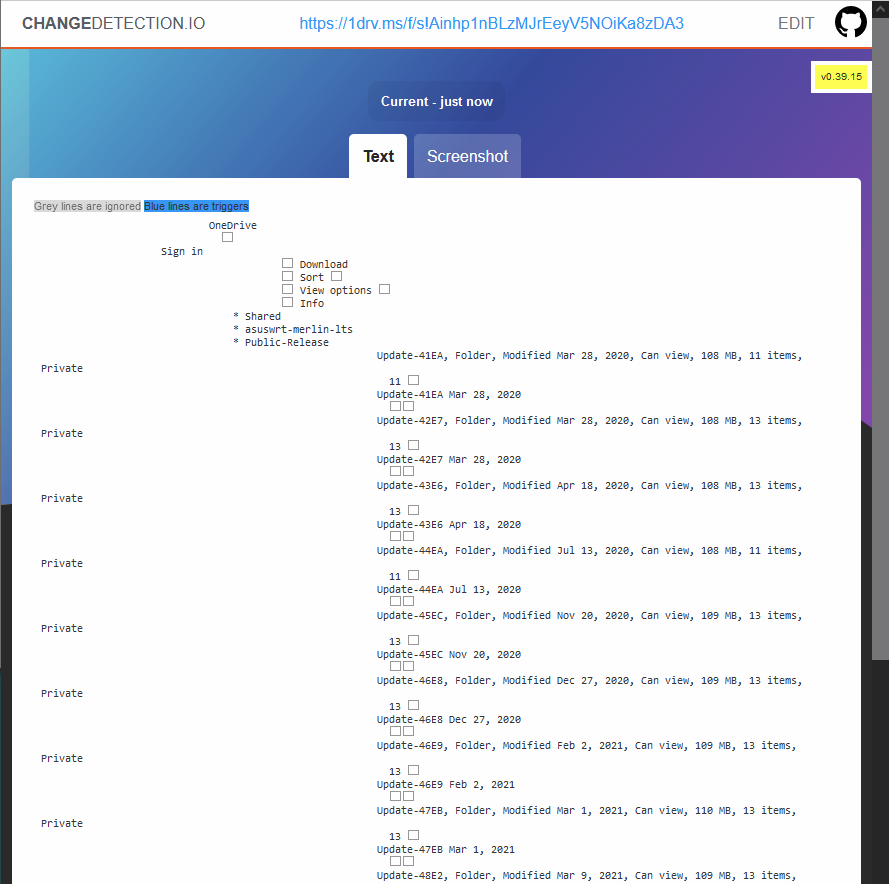Click the Info text line

[311, 303]
